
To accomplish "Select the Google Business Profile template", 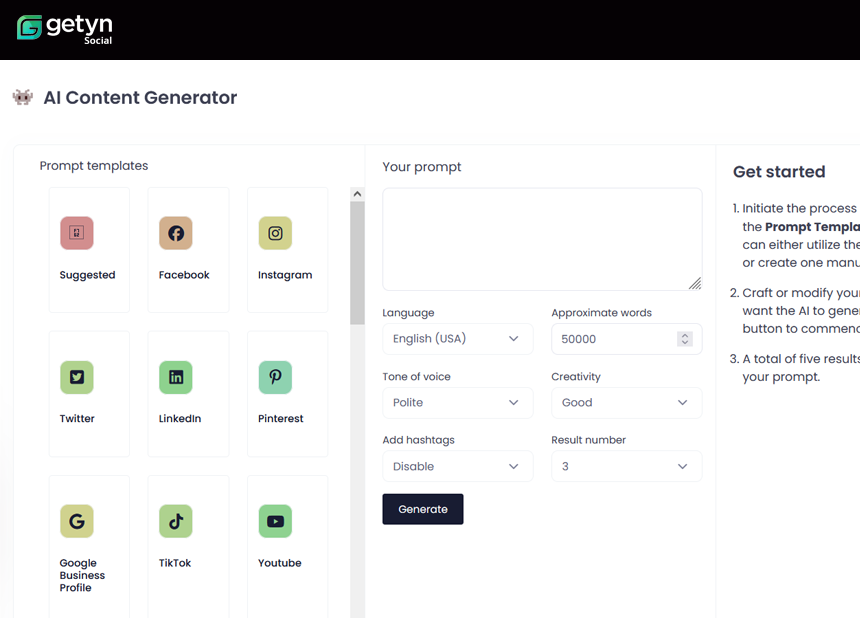I will click(x=77, y=521).
